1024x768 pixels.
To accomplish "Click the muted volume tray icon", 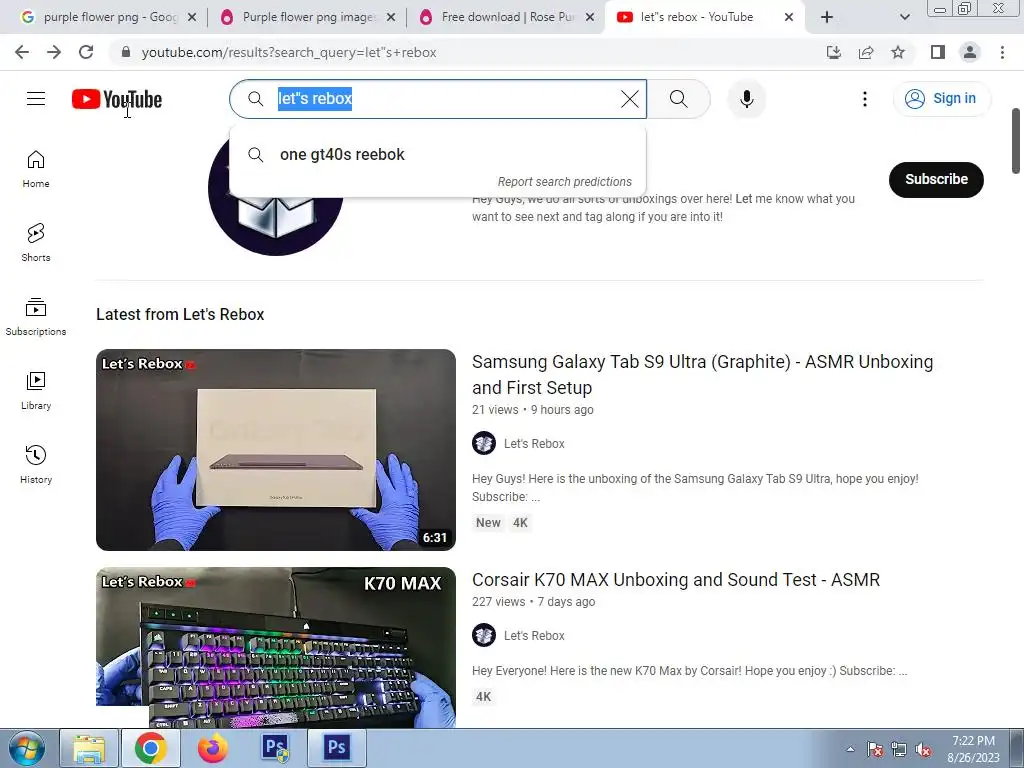I will click(x=923, y=749).
